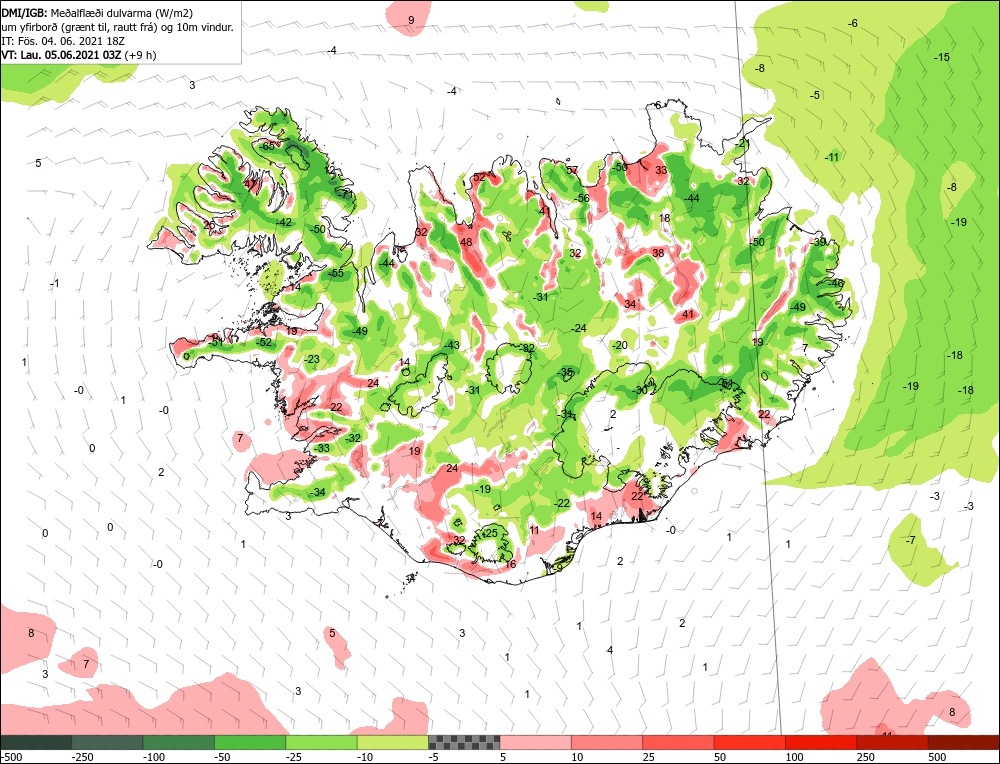Click the offshore value '-6'
This screenshot has width=1000, height=764.
tap(853, 23)
